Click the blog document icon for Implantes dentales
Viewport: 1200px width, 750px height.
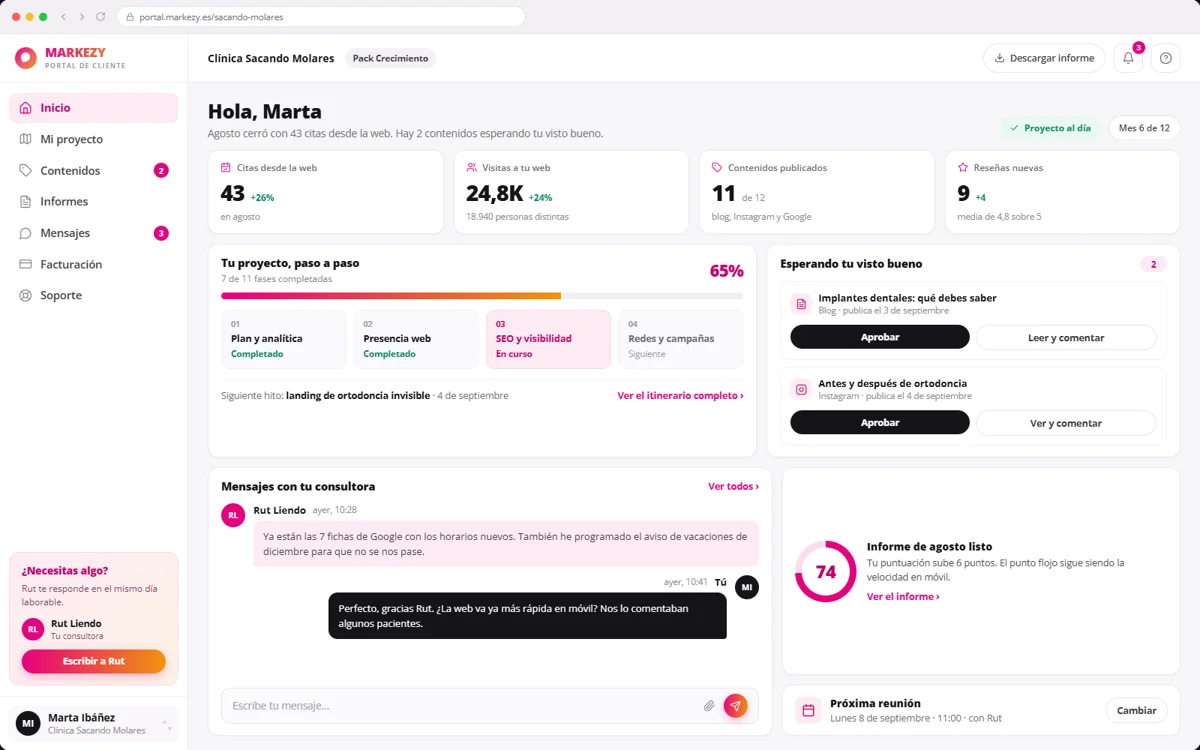pyautogui.click(x=800, y=304)
